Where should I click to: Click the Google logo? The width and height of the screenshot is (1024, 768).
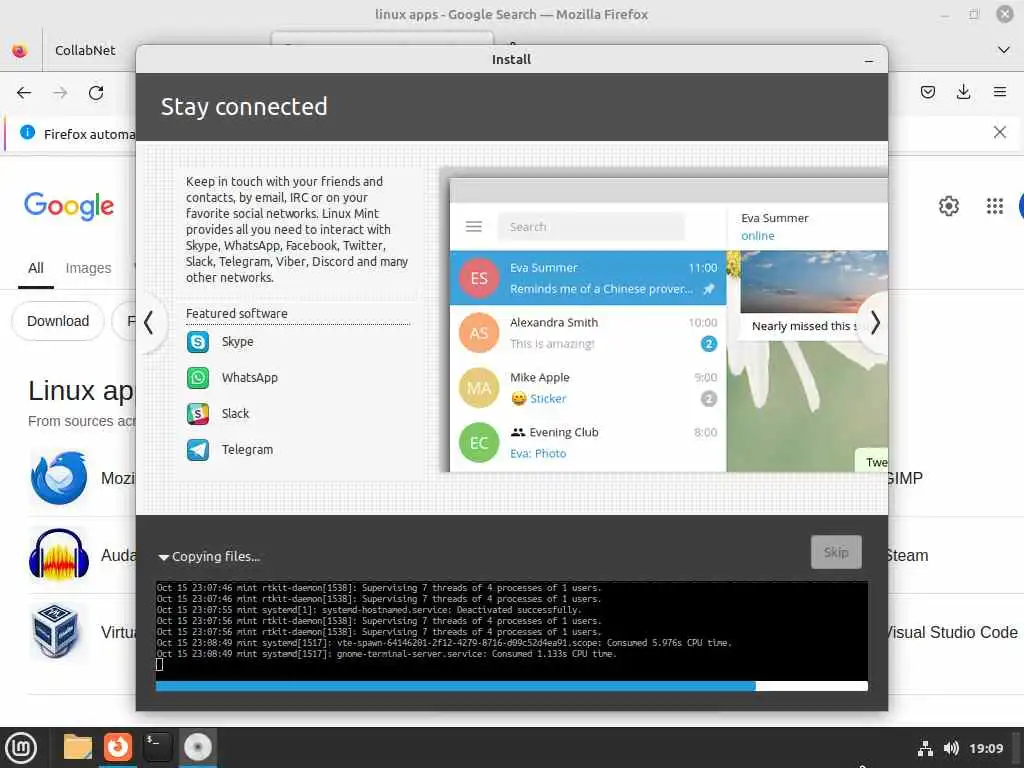69,206
